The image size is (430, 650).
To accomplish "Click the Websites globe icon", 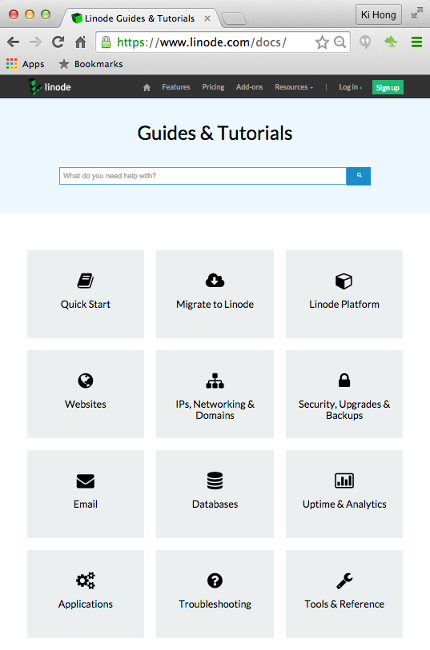I will [85, 381].
